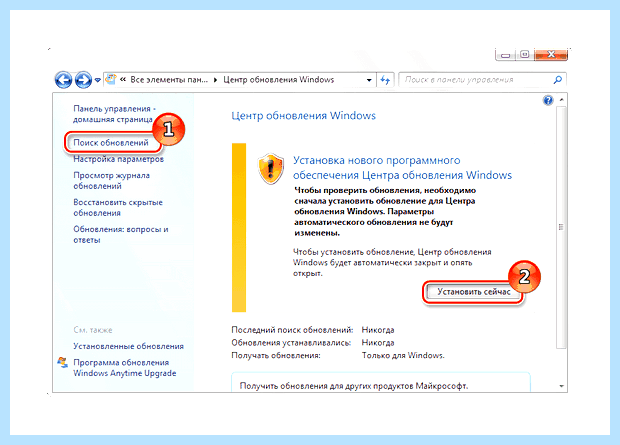Open recent pages dropdown next to Forward
Image resolution: width=620 pixels, height=445 pixels.
pos(97,80)
